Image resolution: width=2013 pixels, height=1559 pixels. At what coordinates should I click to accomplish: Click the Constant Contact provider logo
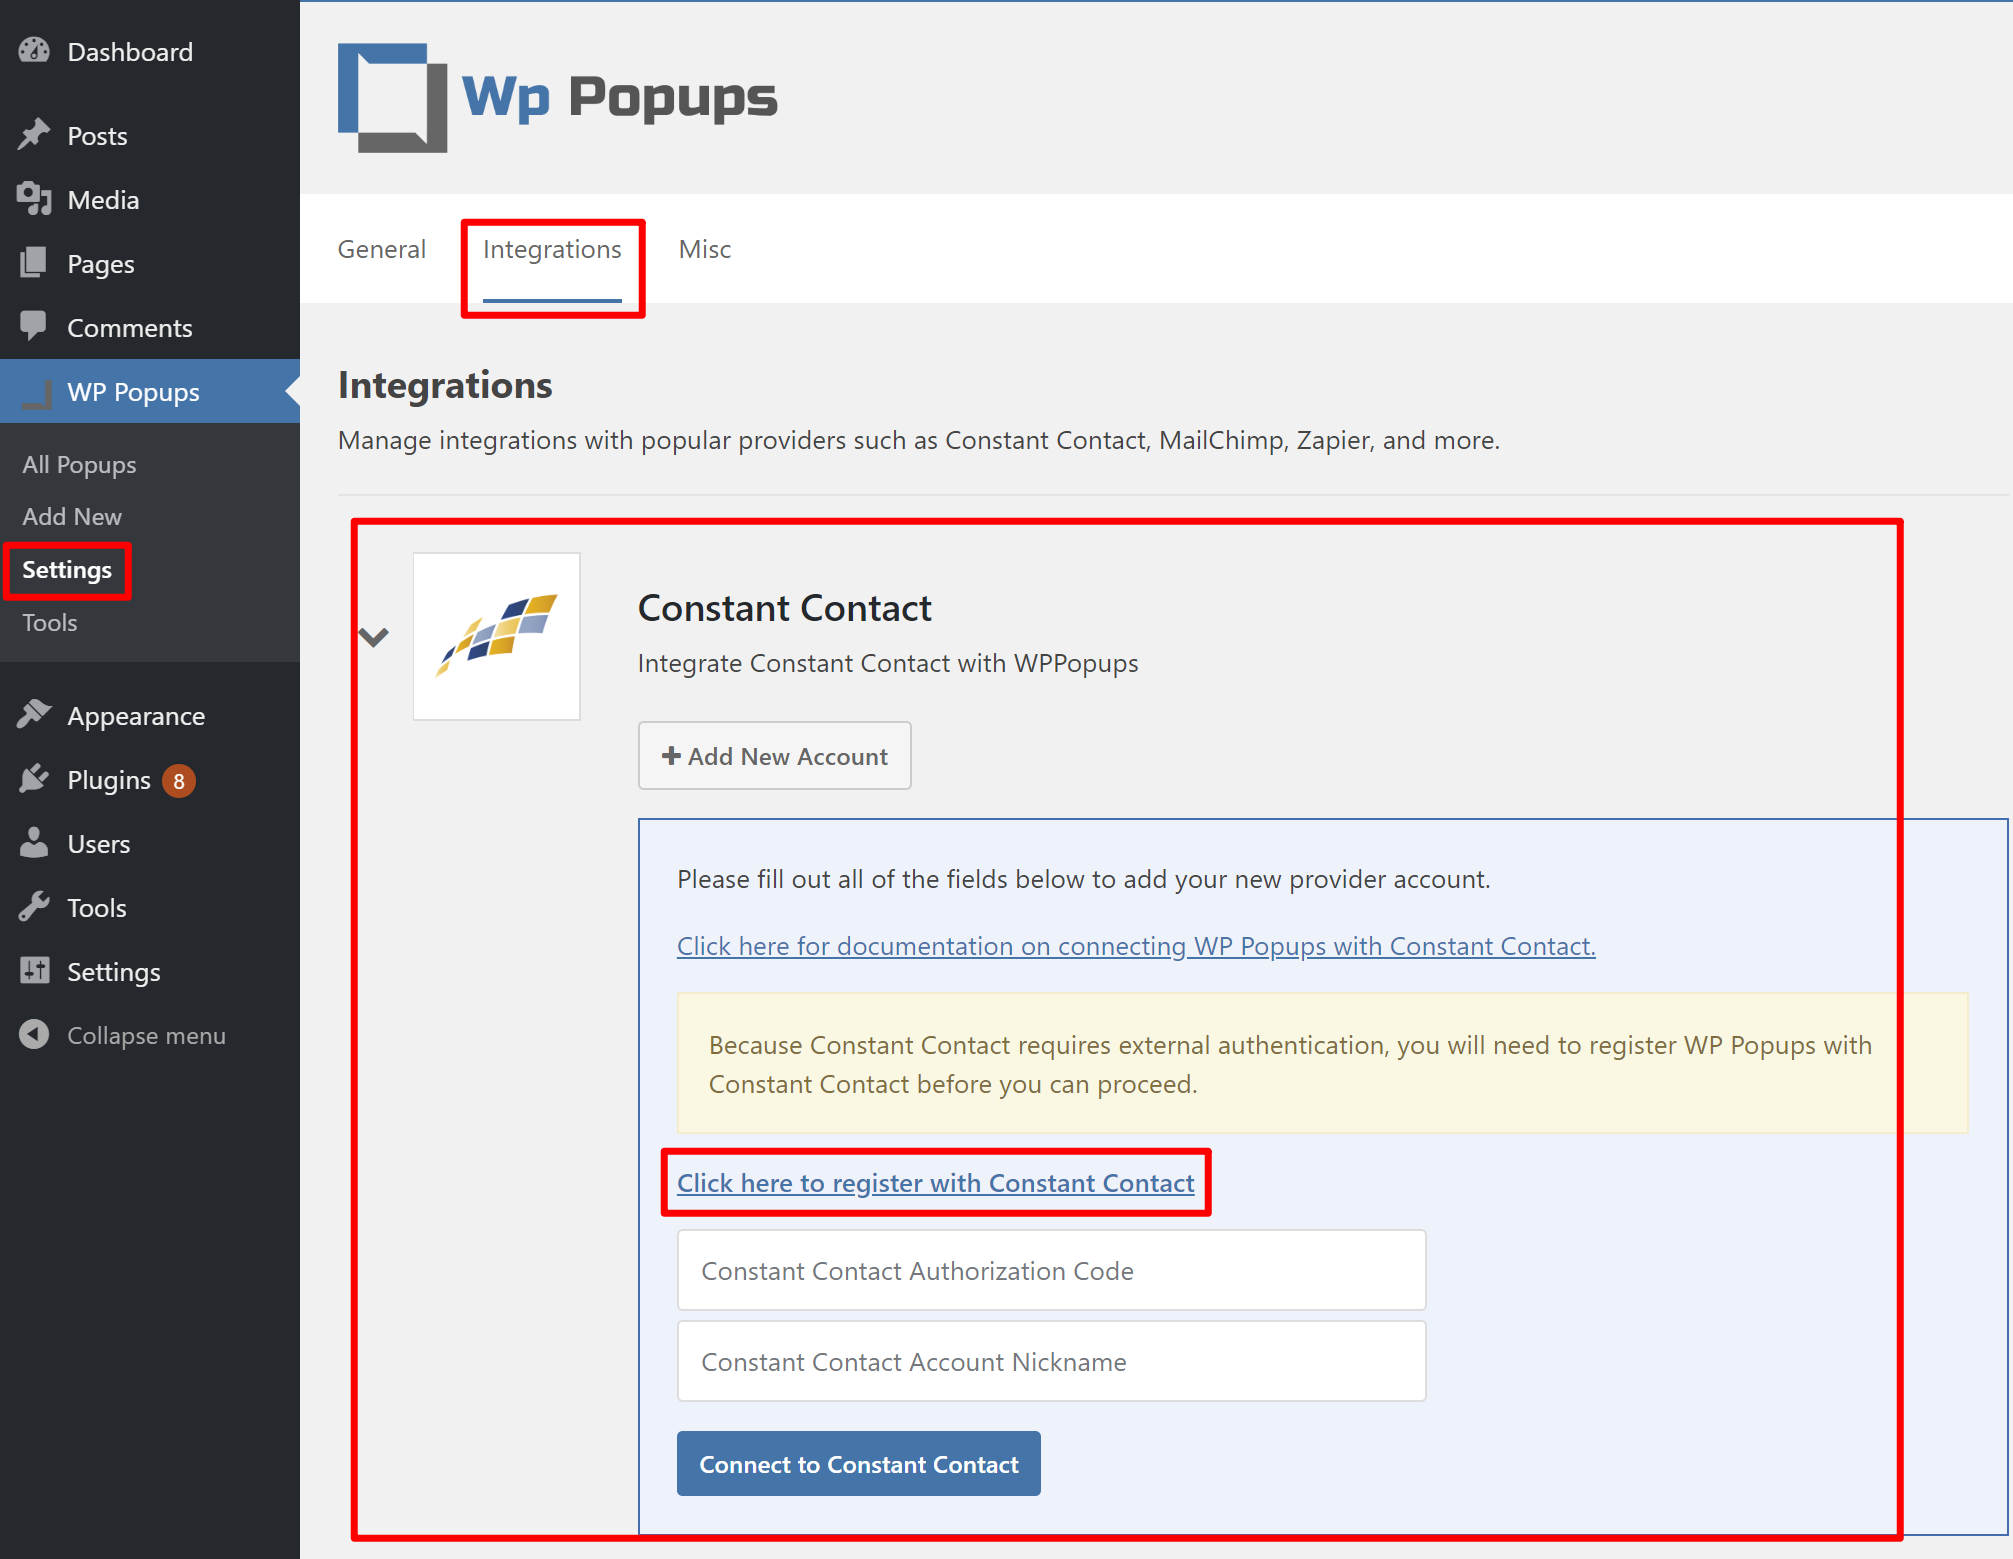tap(496, 636)
